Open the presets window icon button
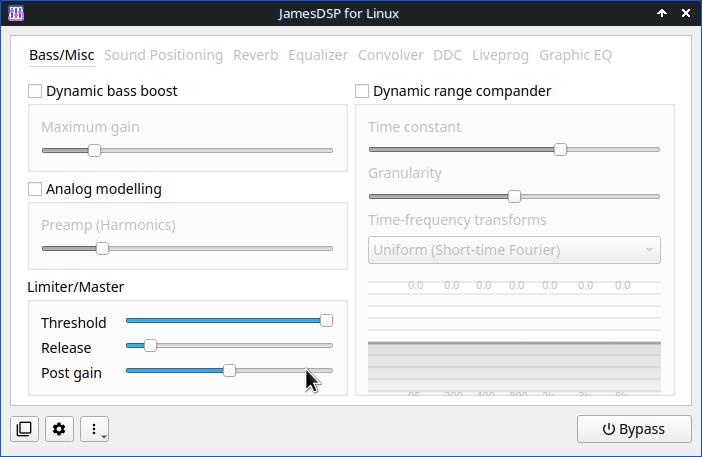702x457 pixels. click(24, 429)
